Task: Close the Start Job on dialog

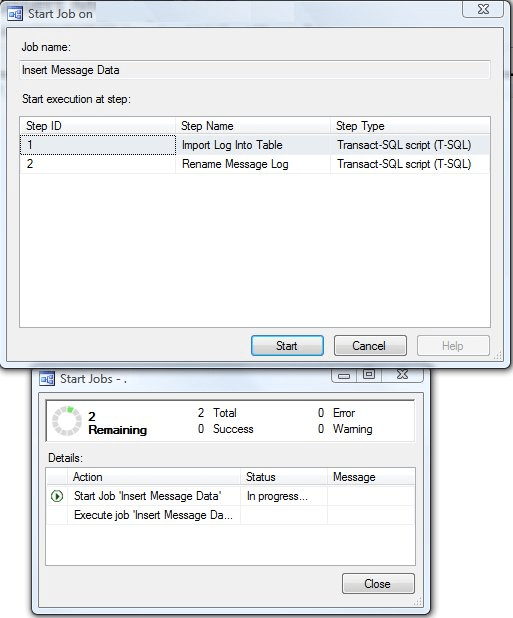Action: tap(483, 9)
